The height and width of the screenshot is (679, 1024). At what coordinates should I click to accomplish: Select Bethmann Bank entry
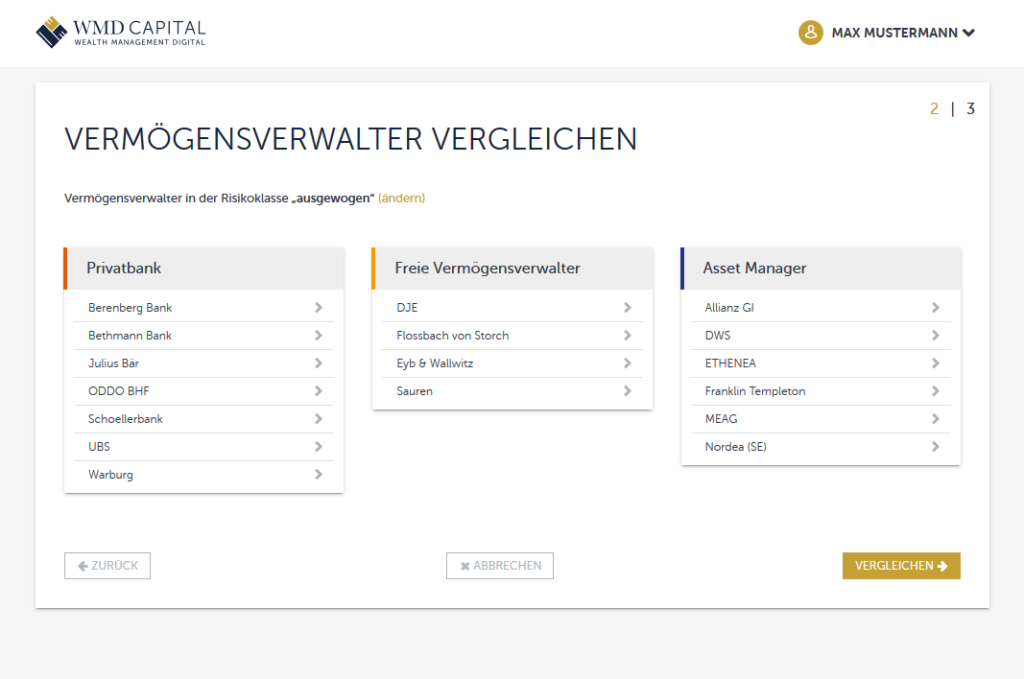[x=204, y=335]
